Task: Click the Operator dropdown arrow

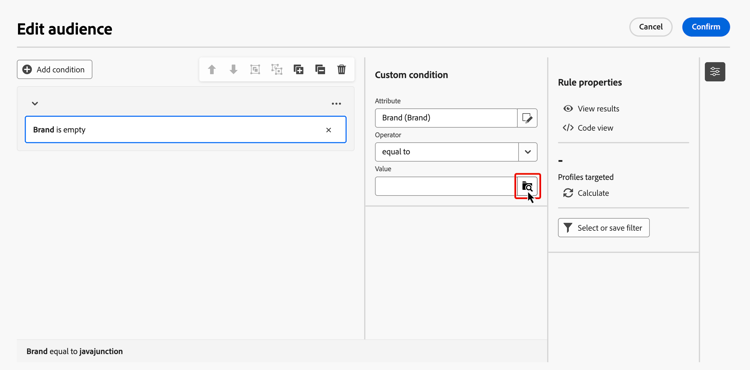Action: click(528, 152)
